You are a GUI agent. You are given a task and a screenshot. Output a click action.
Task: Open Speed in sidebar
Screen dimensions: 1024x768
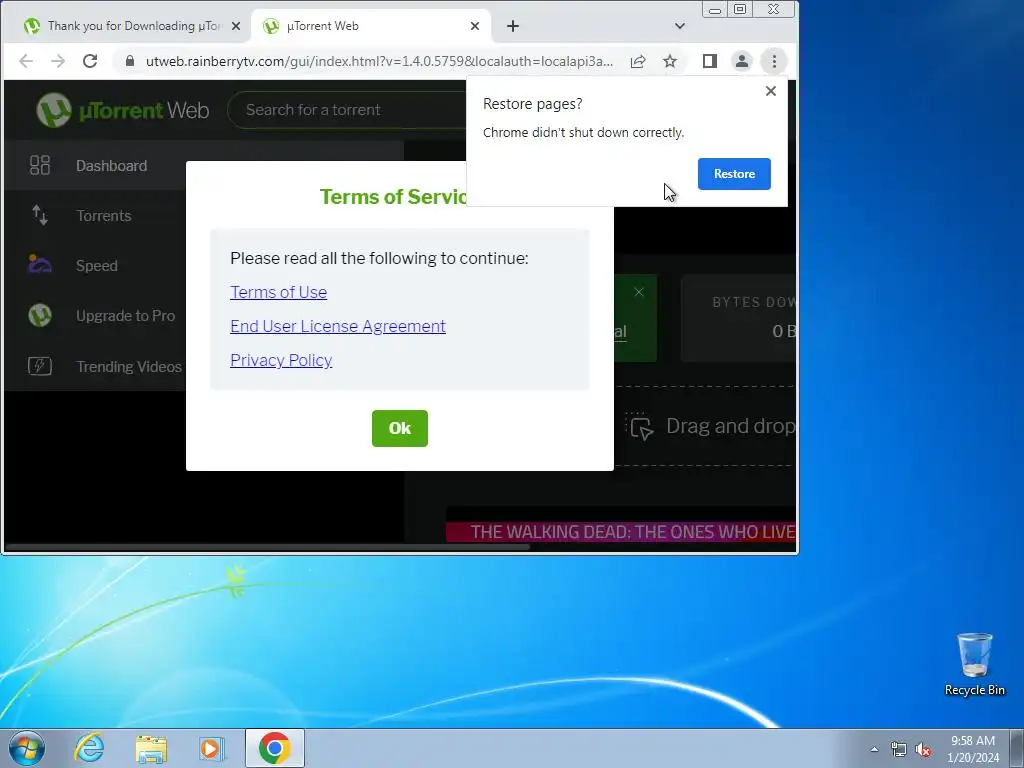tap(95, 266)
